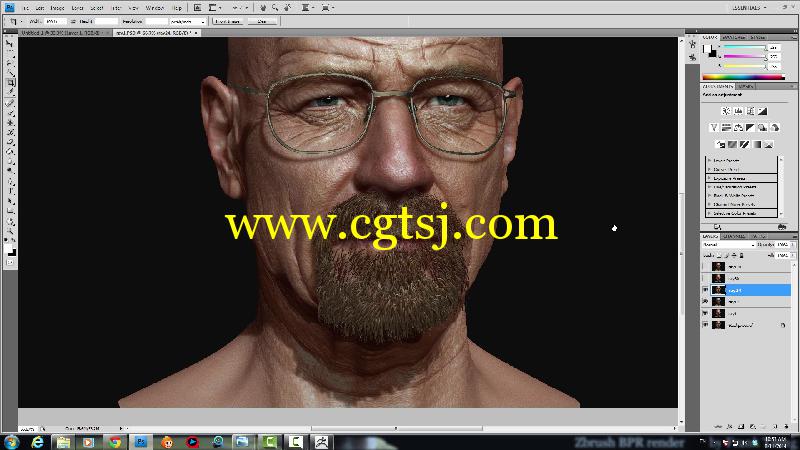The height and width of the screenshot is (450, 800).
Task: Switch to the Untitled-1 document tab
Action: [x=63, y=33]
